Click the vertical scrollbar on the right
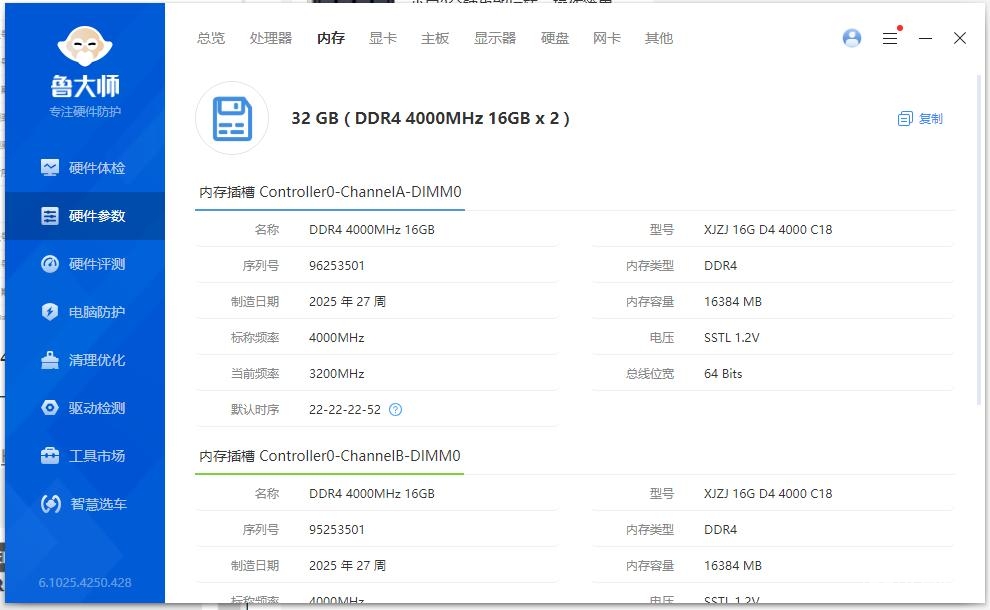This screenshot has height=610, width=990. click(x=979, y=240)
